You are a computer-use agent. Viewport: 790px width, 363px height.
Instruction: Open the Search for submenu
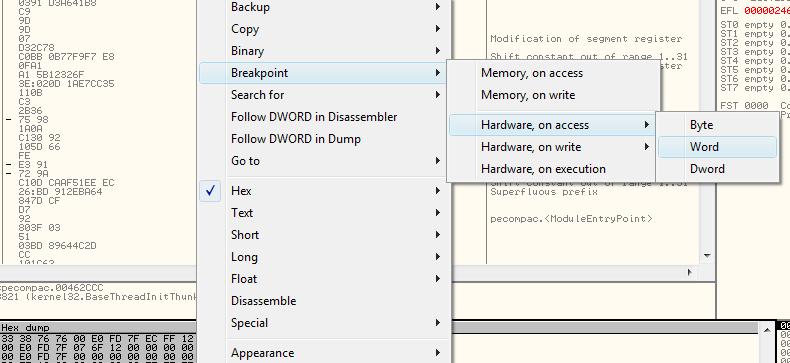click(323, 95)
